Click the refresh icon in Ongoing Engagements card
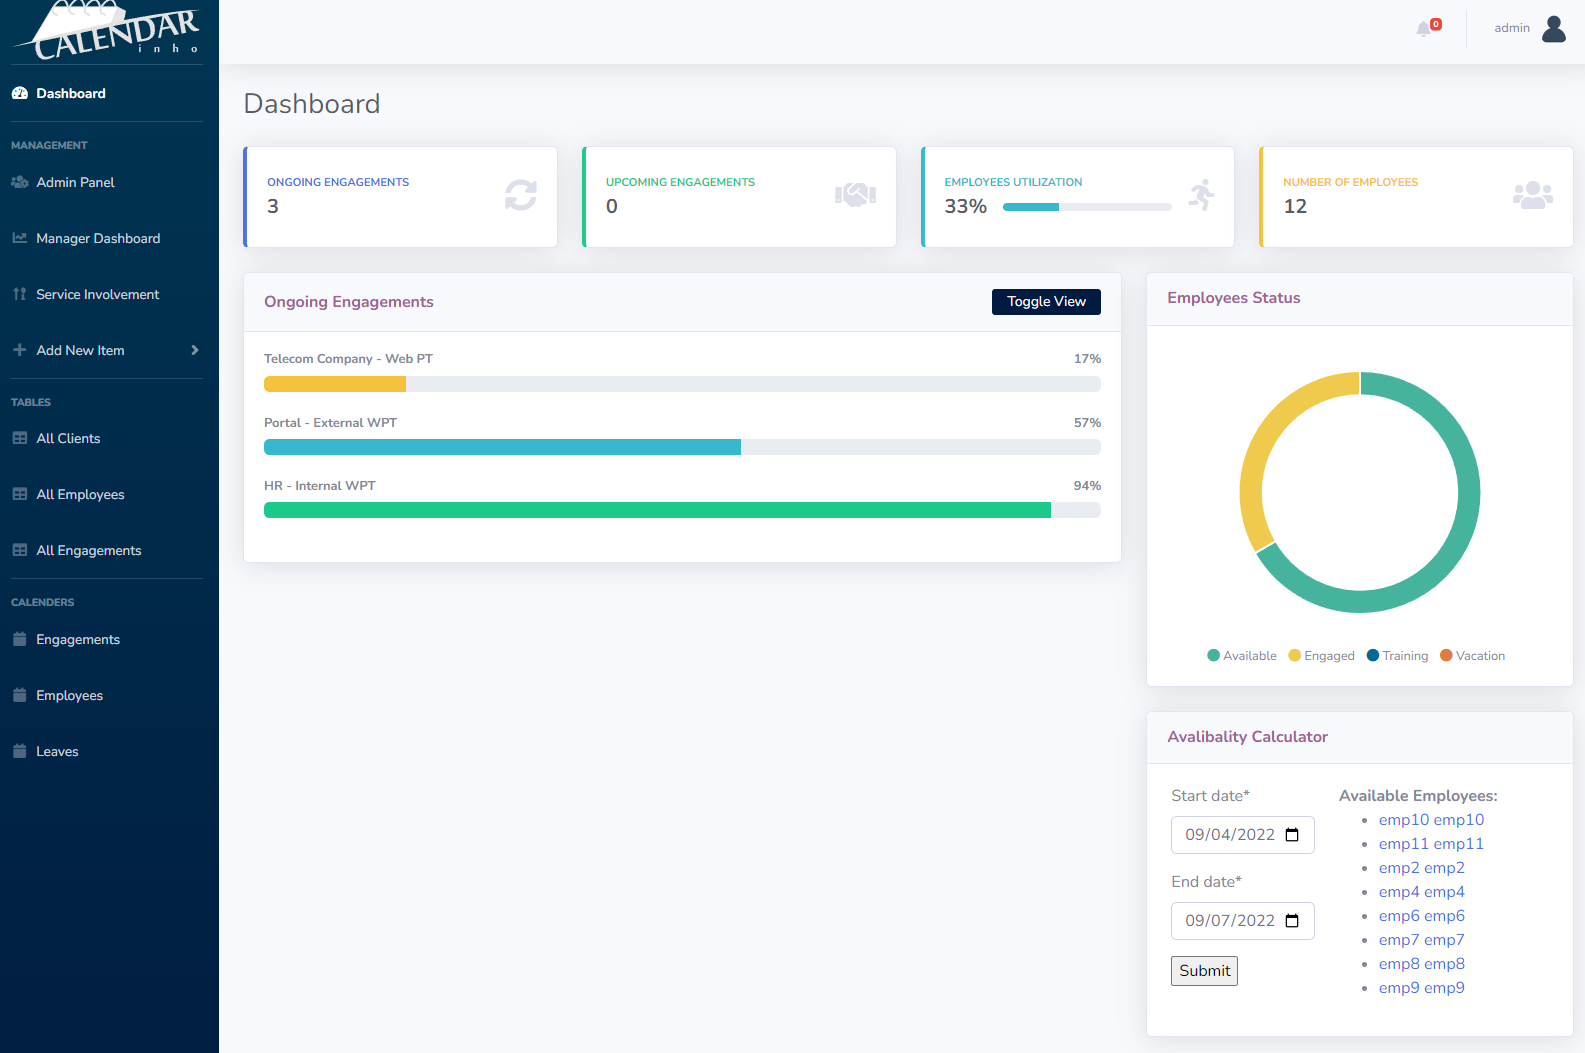This screenshot has height=1053, width=1585. point(521,195)
